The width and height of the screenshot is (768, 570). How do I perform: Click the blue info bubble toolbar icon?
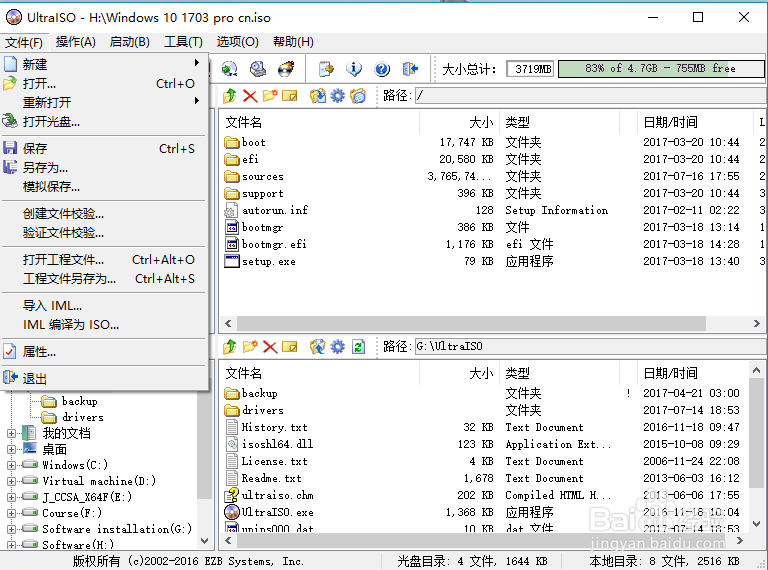tap(354, 69)
